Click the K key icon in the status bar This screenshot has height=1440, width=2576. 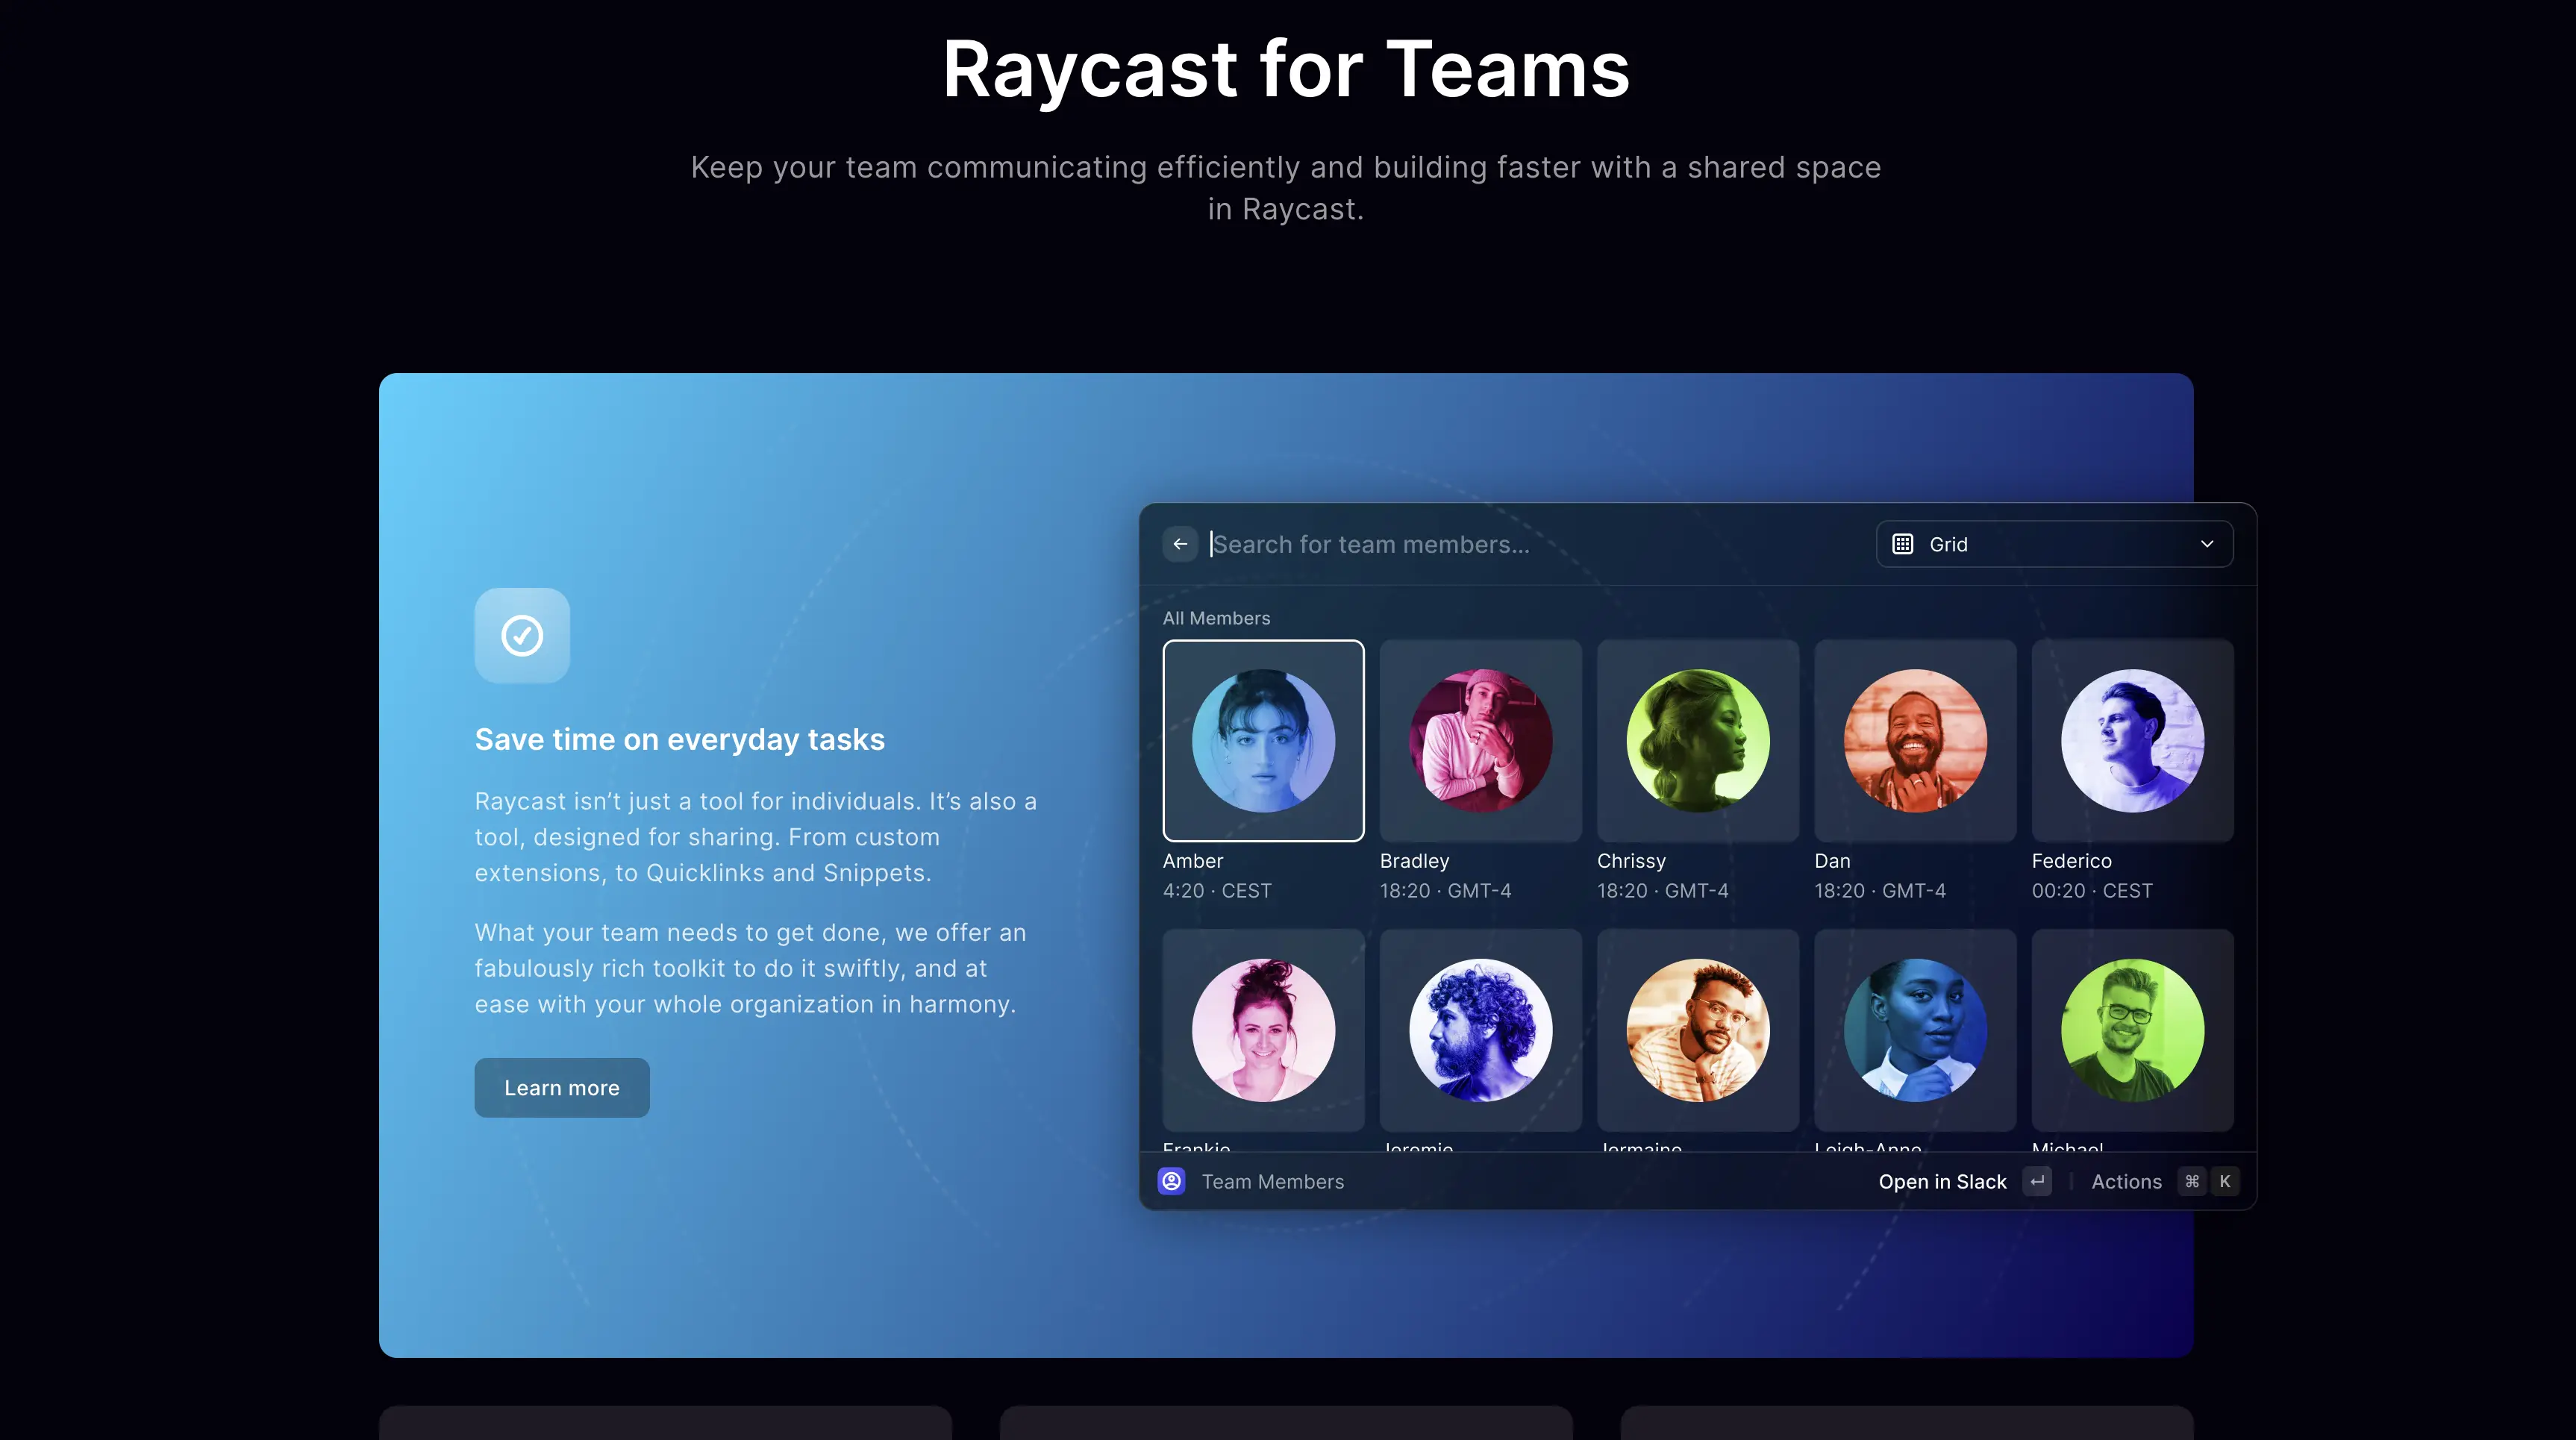pos(2226,1181)
